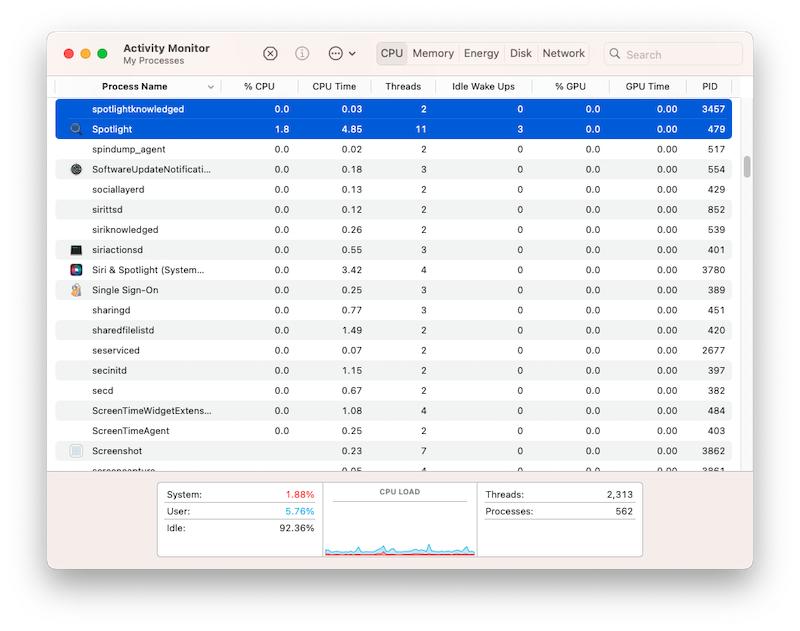This screenshot has height=631, width=800.
Task: Sort by the % CPU column header
Action: [259, 87]
